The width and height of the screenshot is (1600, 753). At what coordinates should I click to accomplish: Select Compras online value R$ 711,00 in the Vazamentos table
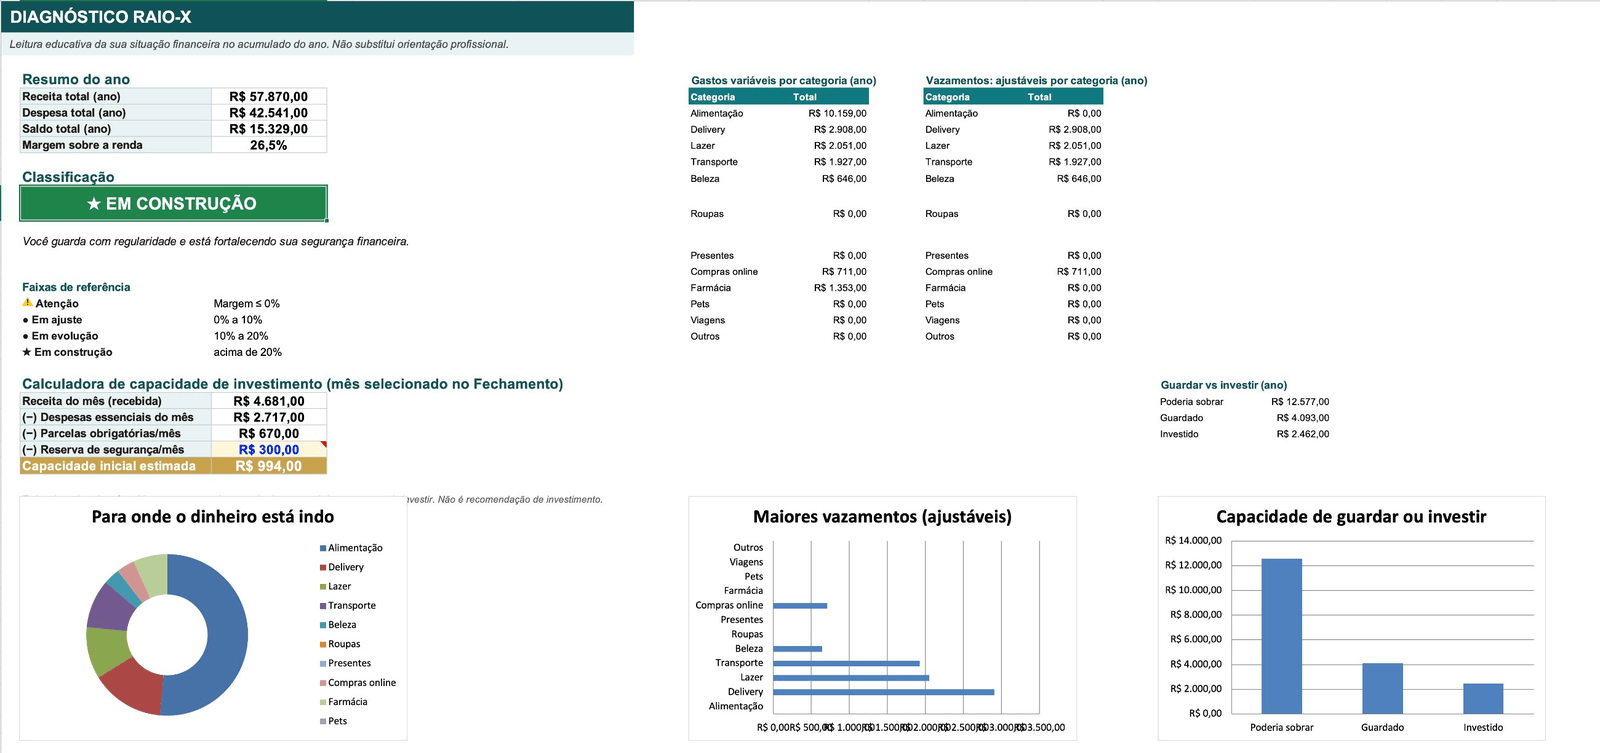[1079, 272]
